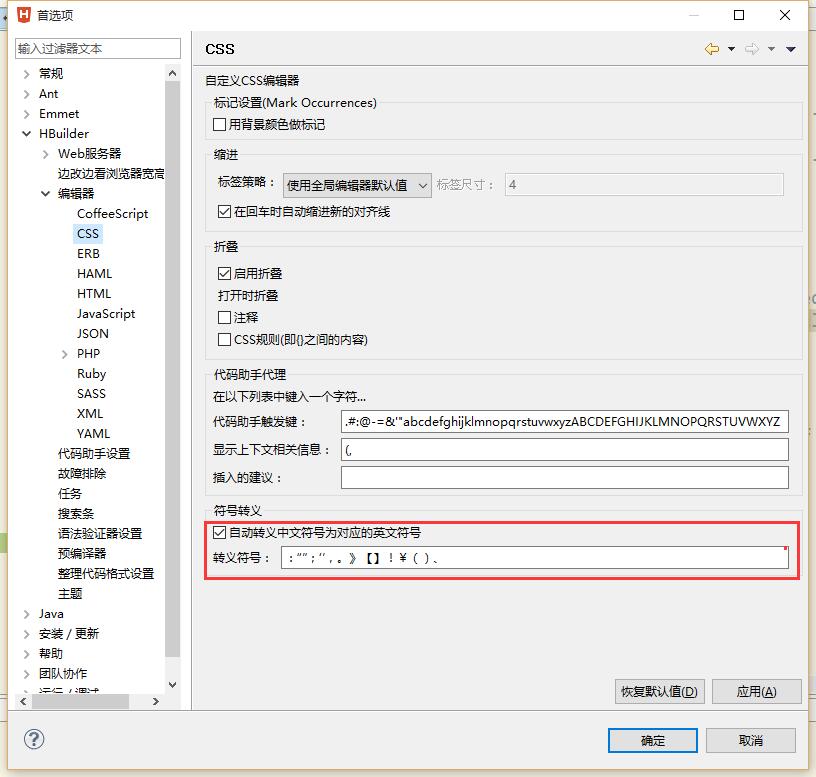816x777 pixels.
Task: Select CoffeeScript in the editor tree
Action: (112, 214)
